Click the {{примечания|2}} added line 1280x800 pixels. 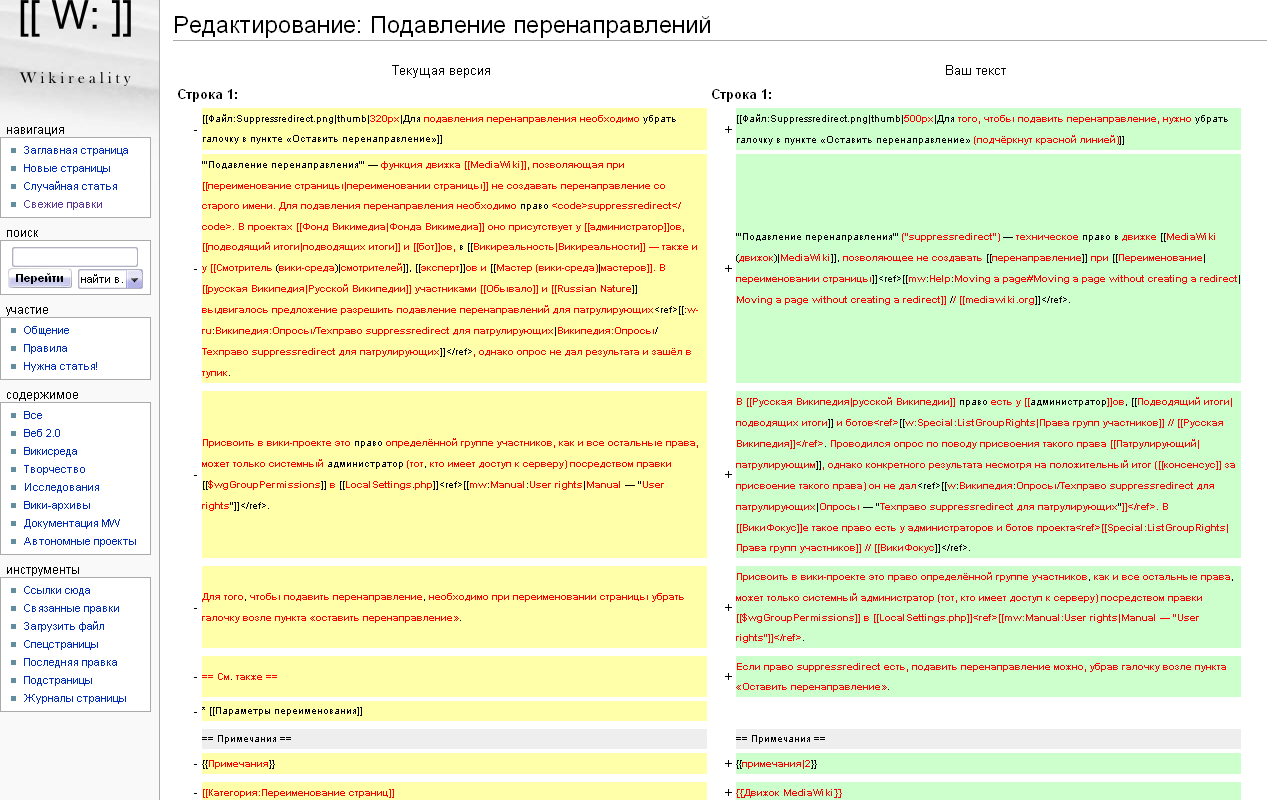tap(988, 764)
